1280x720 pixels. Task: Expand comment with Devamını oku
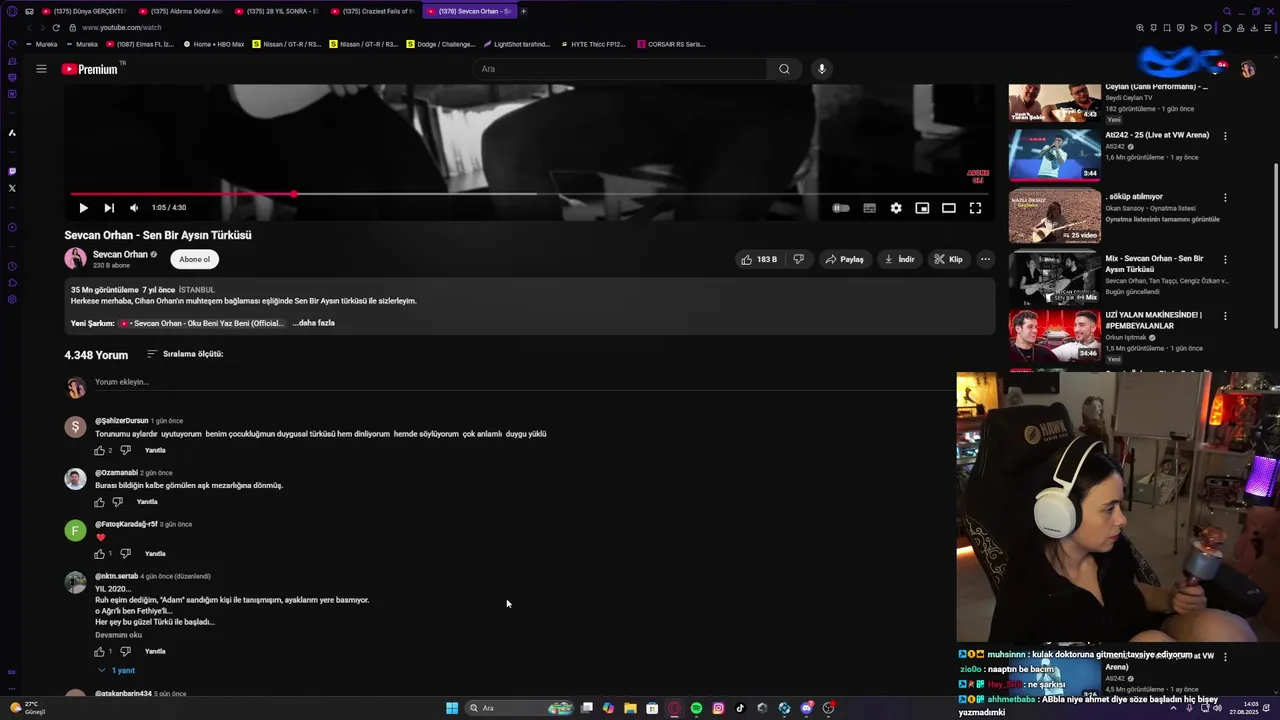(x=118, y=635)
